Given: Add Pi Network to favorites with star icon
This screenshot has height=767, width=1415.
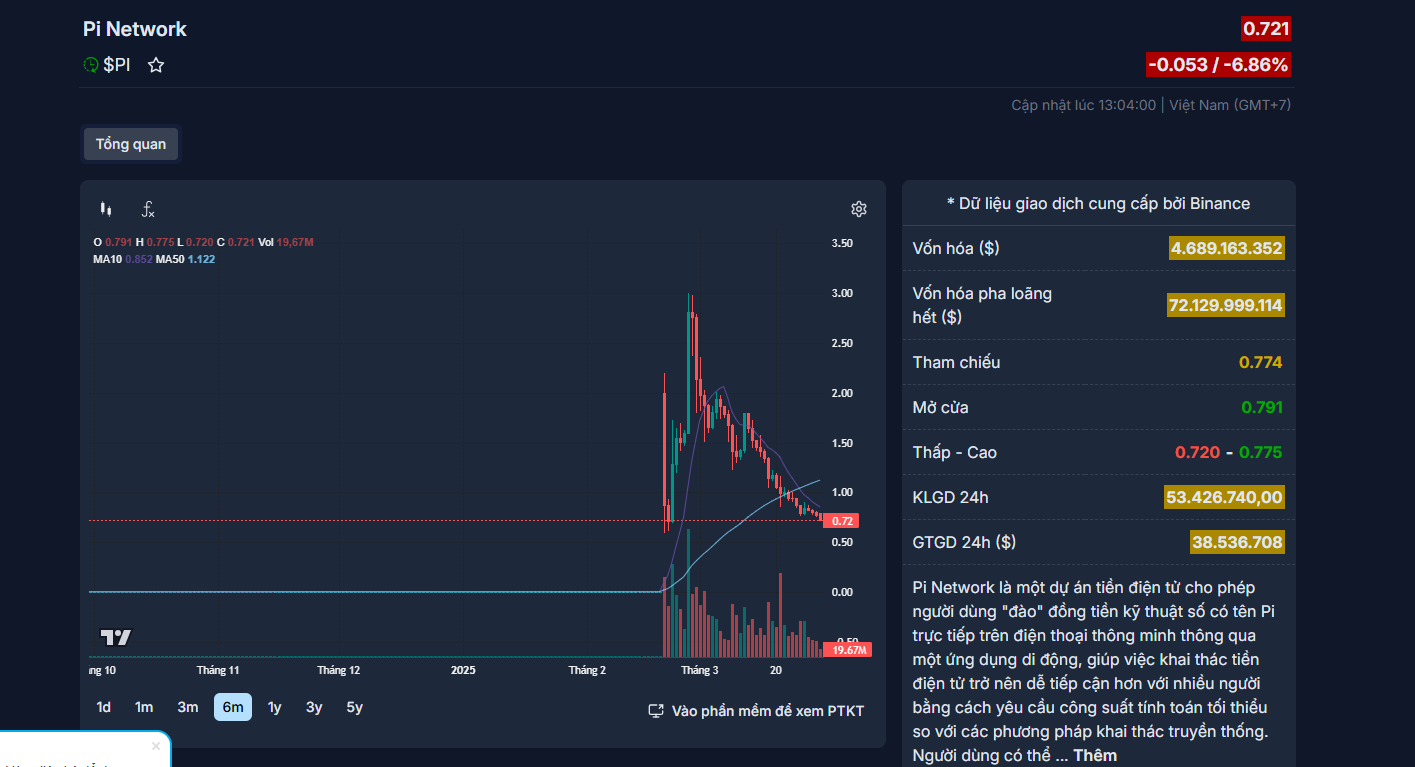Looking at the screenshot, I should pos(156,65).
